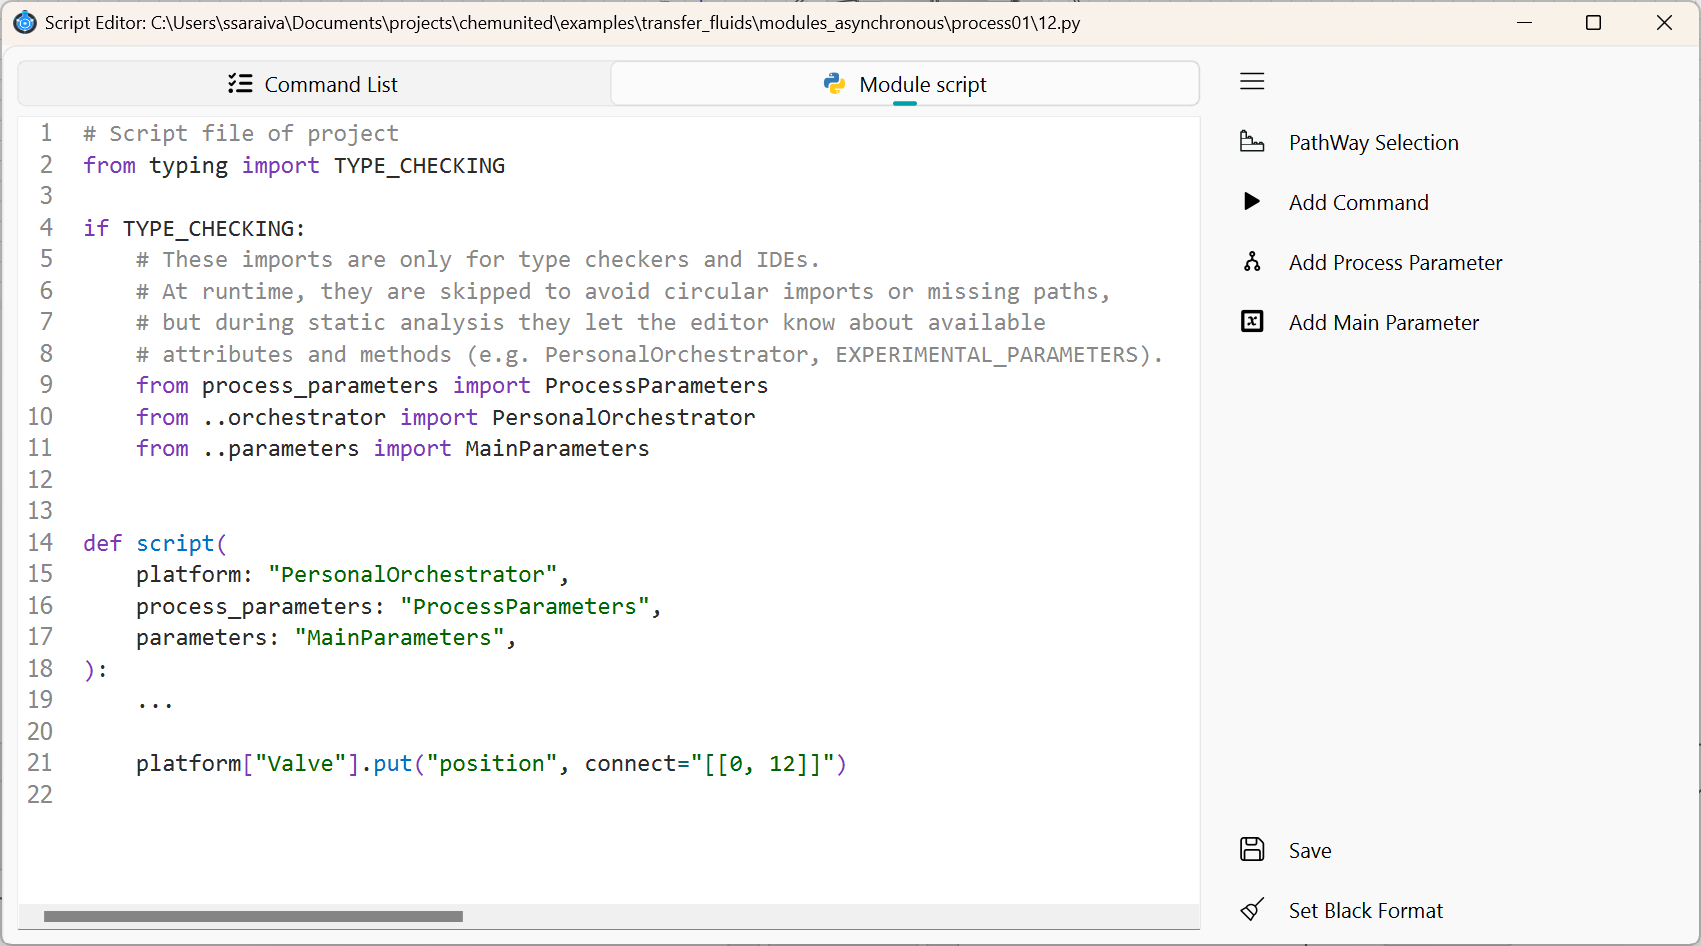Click the Python logo on Module script tab
Image resolution: width=1701 pixels, height=946 pixels.
tap(834, 84)
